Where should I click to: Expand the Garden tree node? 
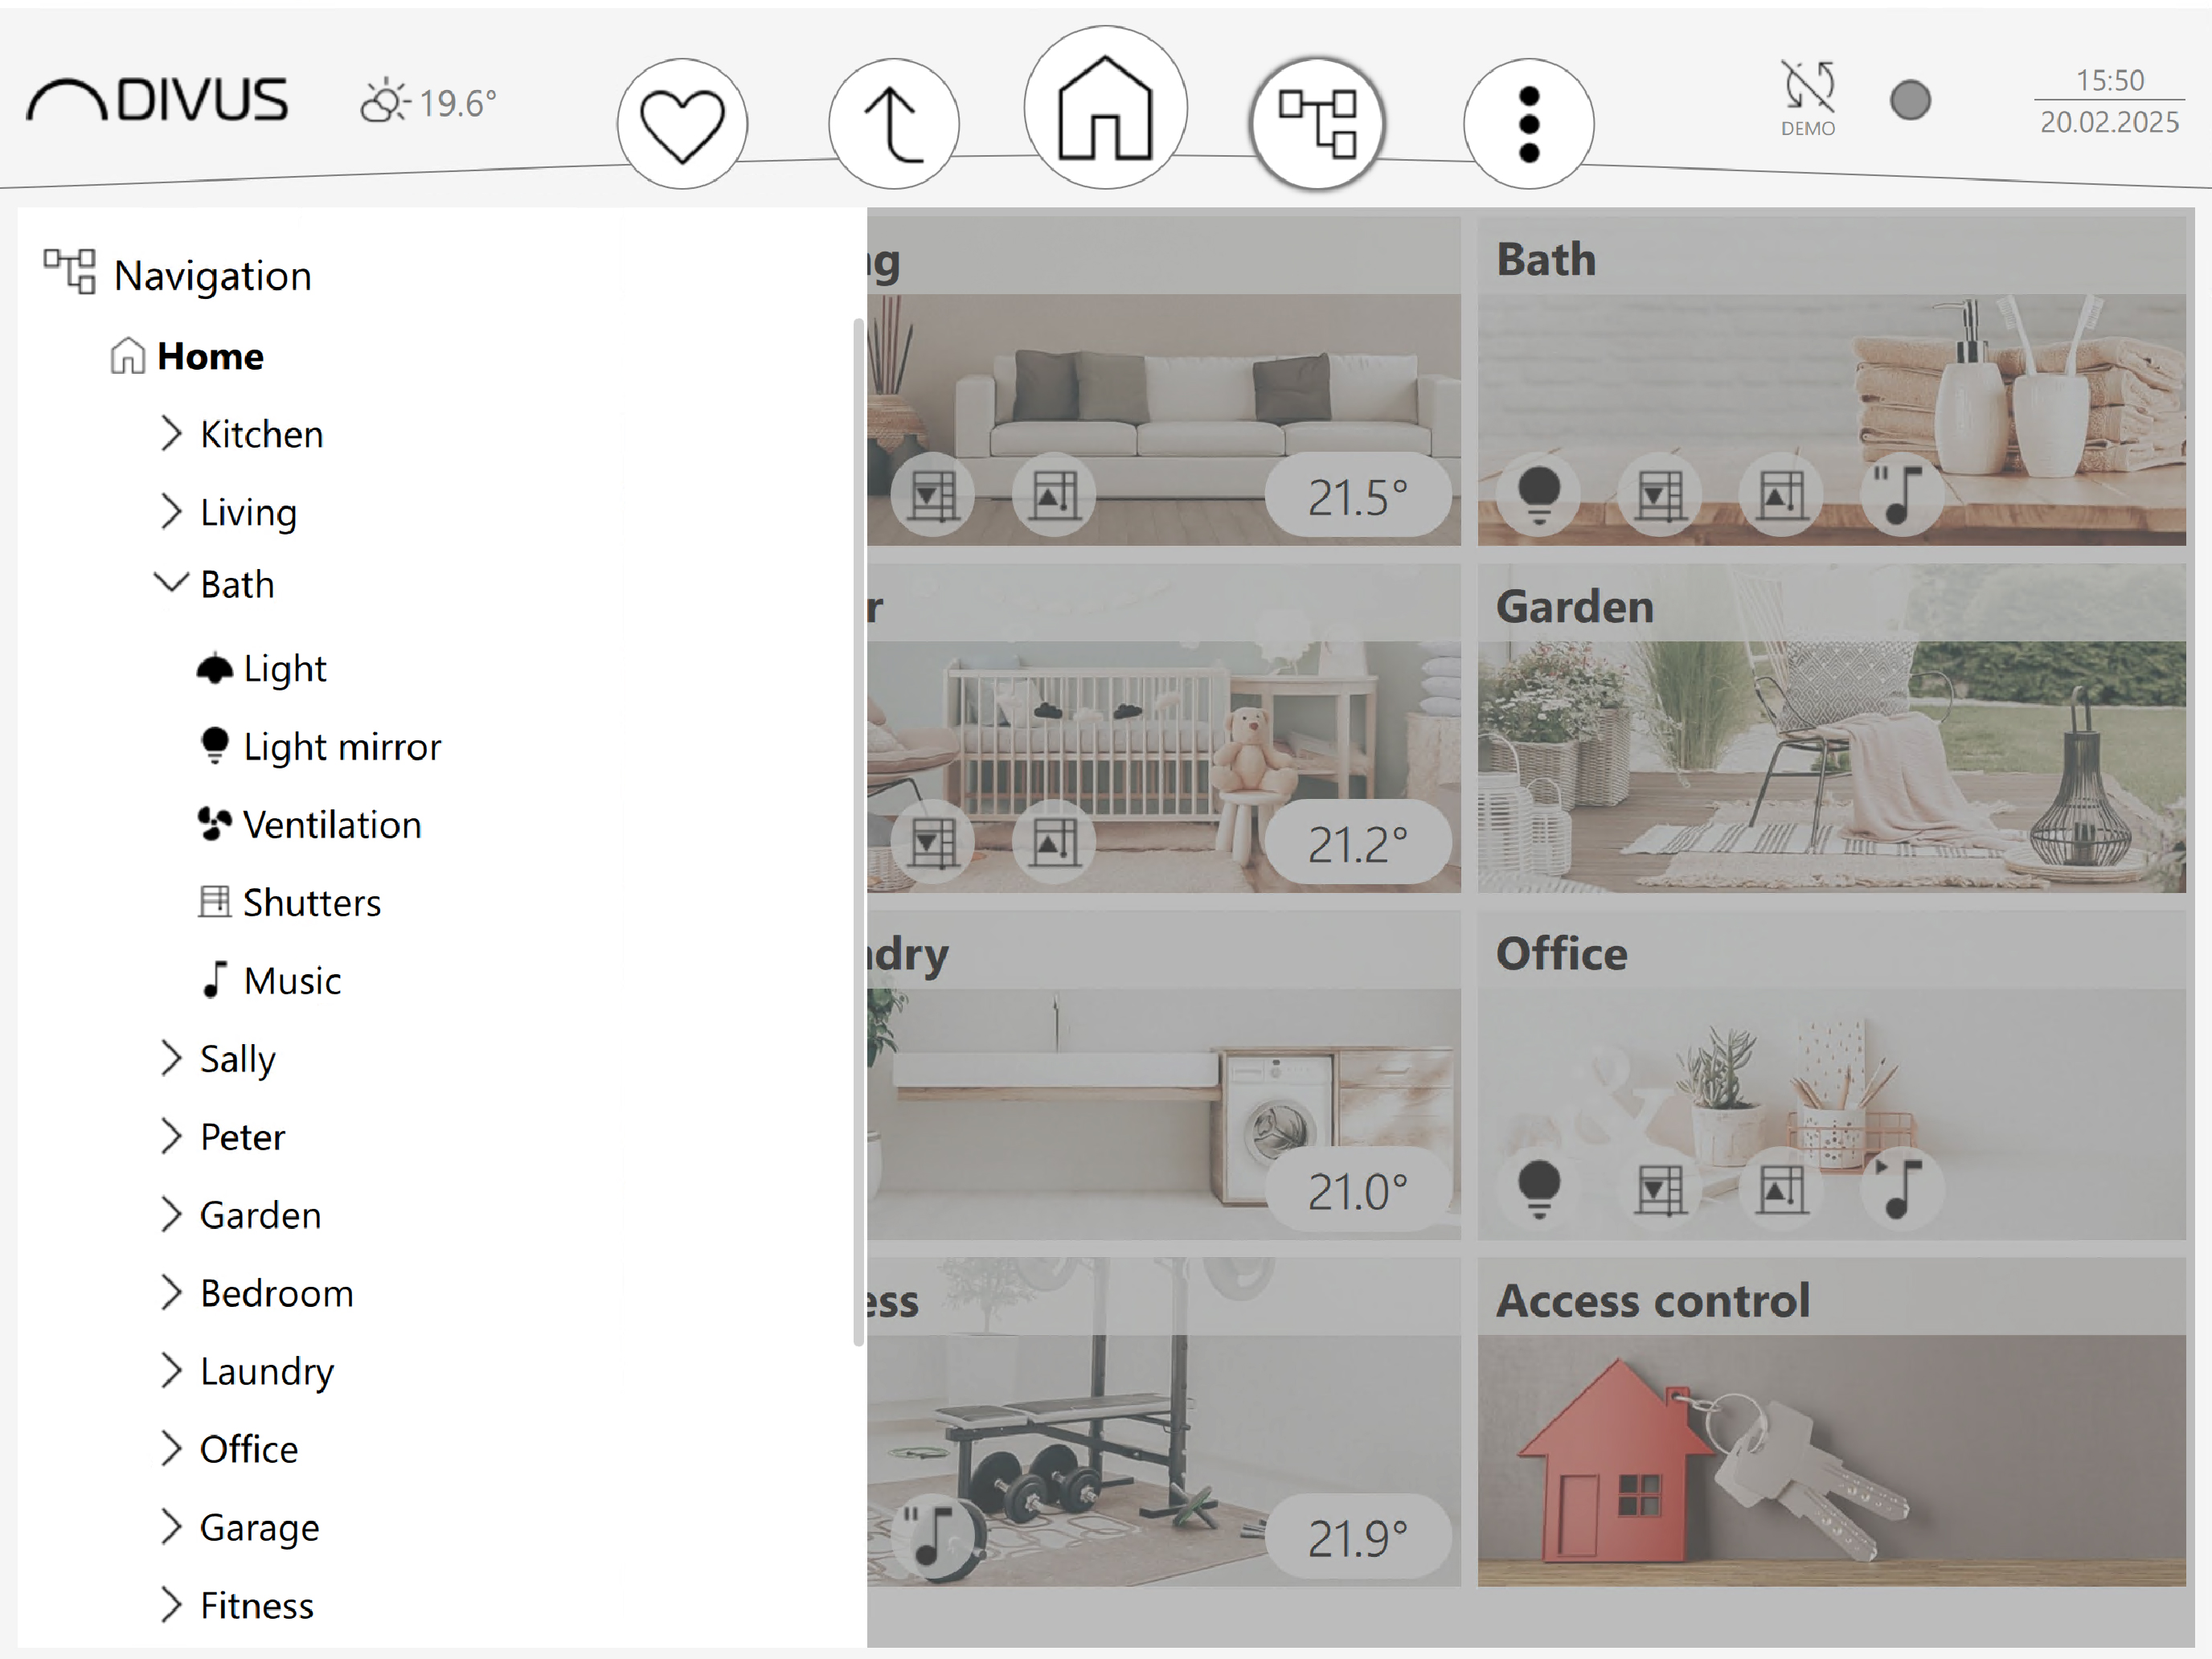[x=171, y=1214]
